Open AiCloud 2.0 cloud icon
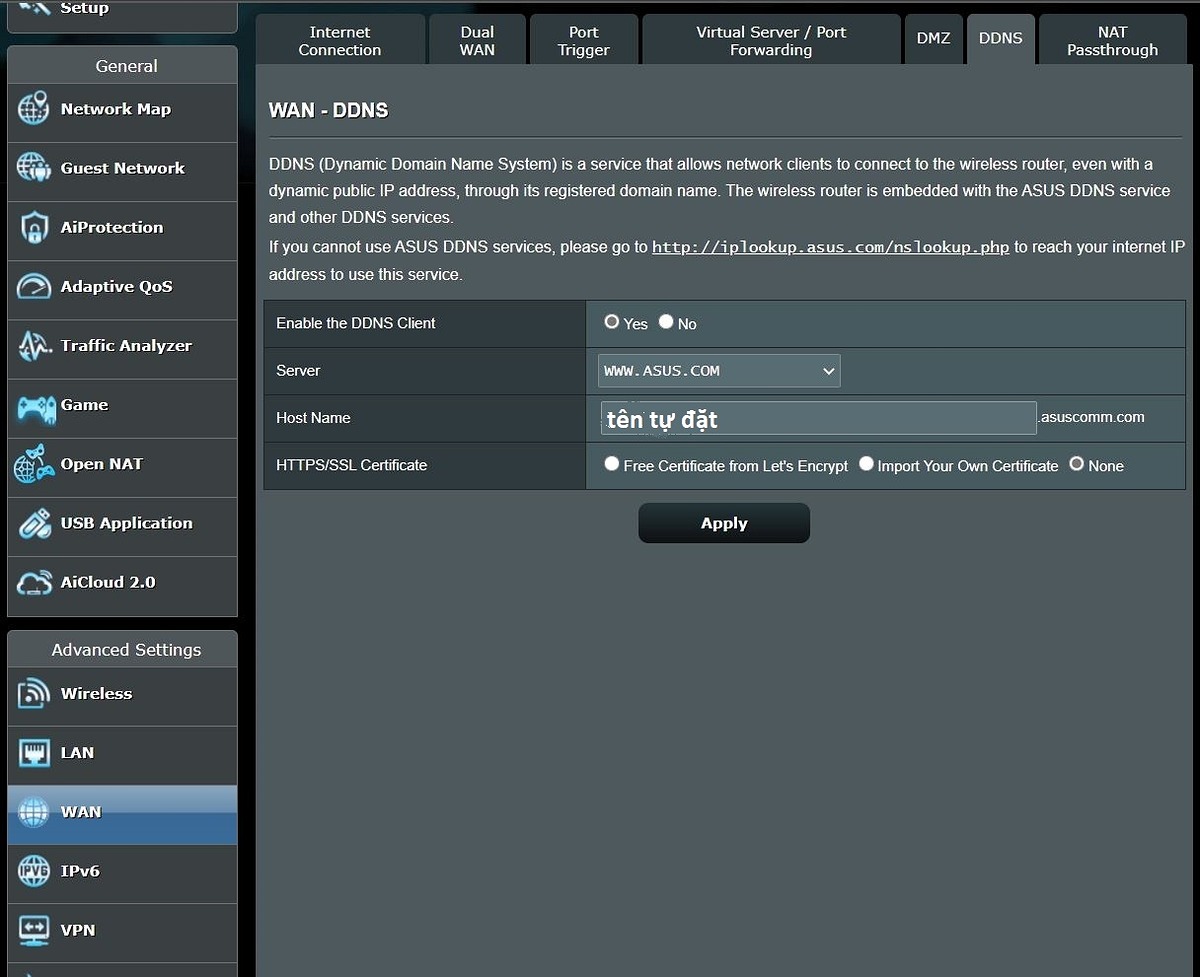Viewport: 1200px width, 977px height. [33, 583]
